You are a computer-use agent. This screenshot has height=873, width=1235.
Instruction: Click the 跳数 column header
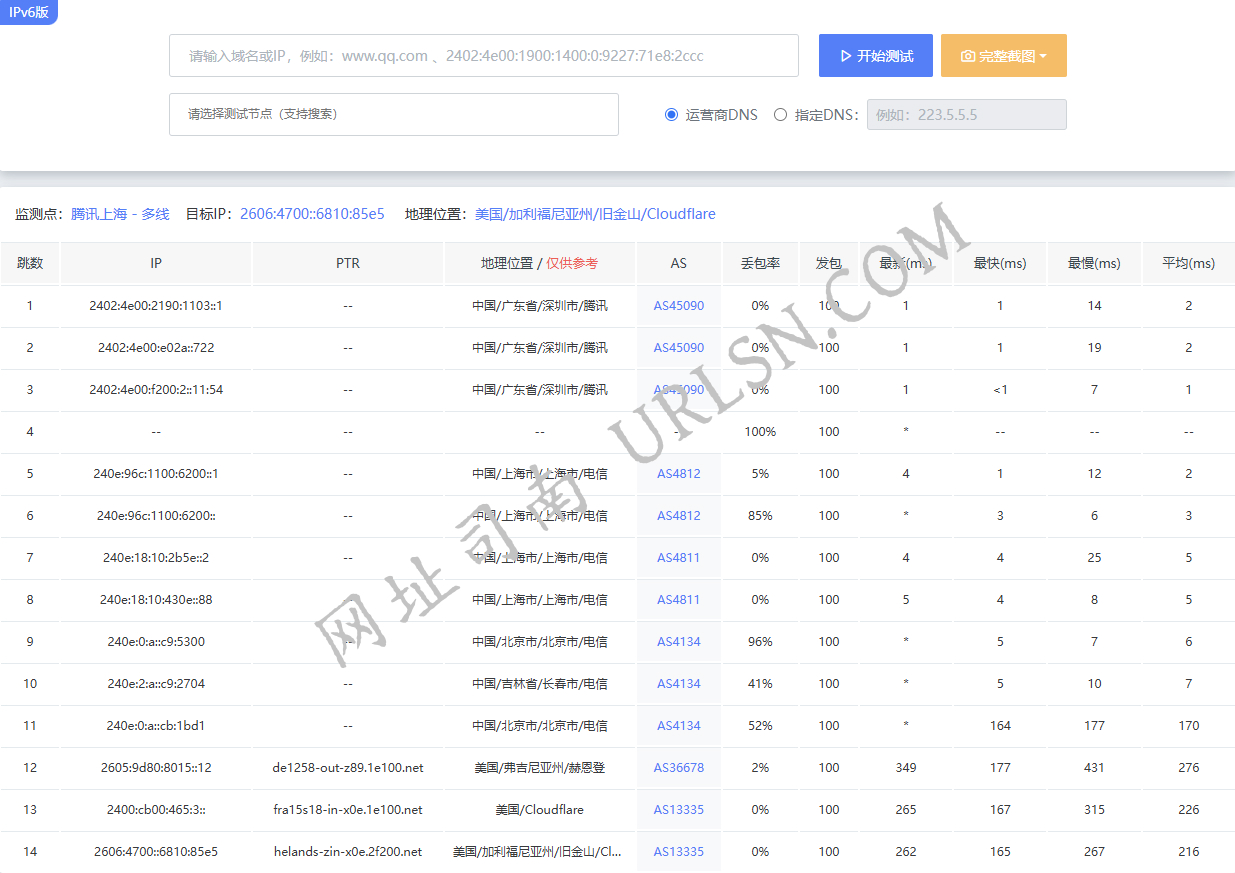[x=30, y=263]
